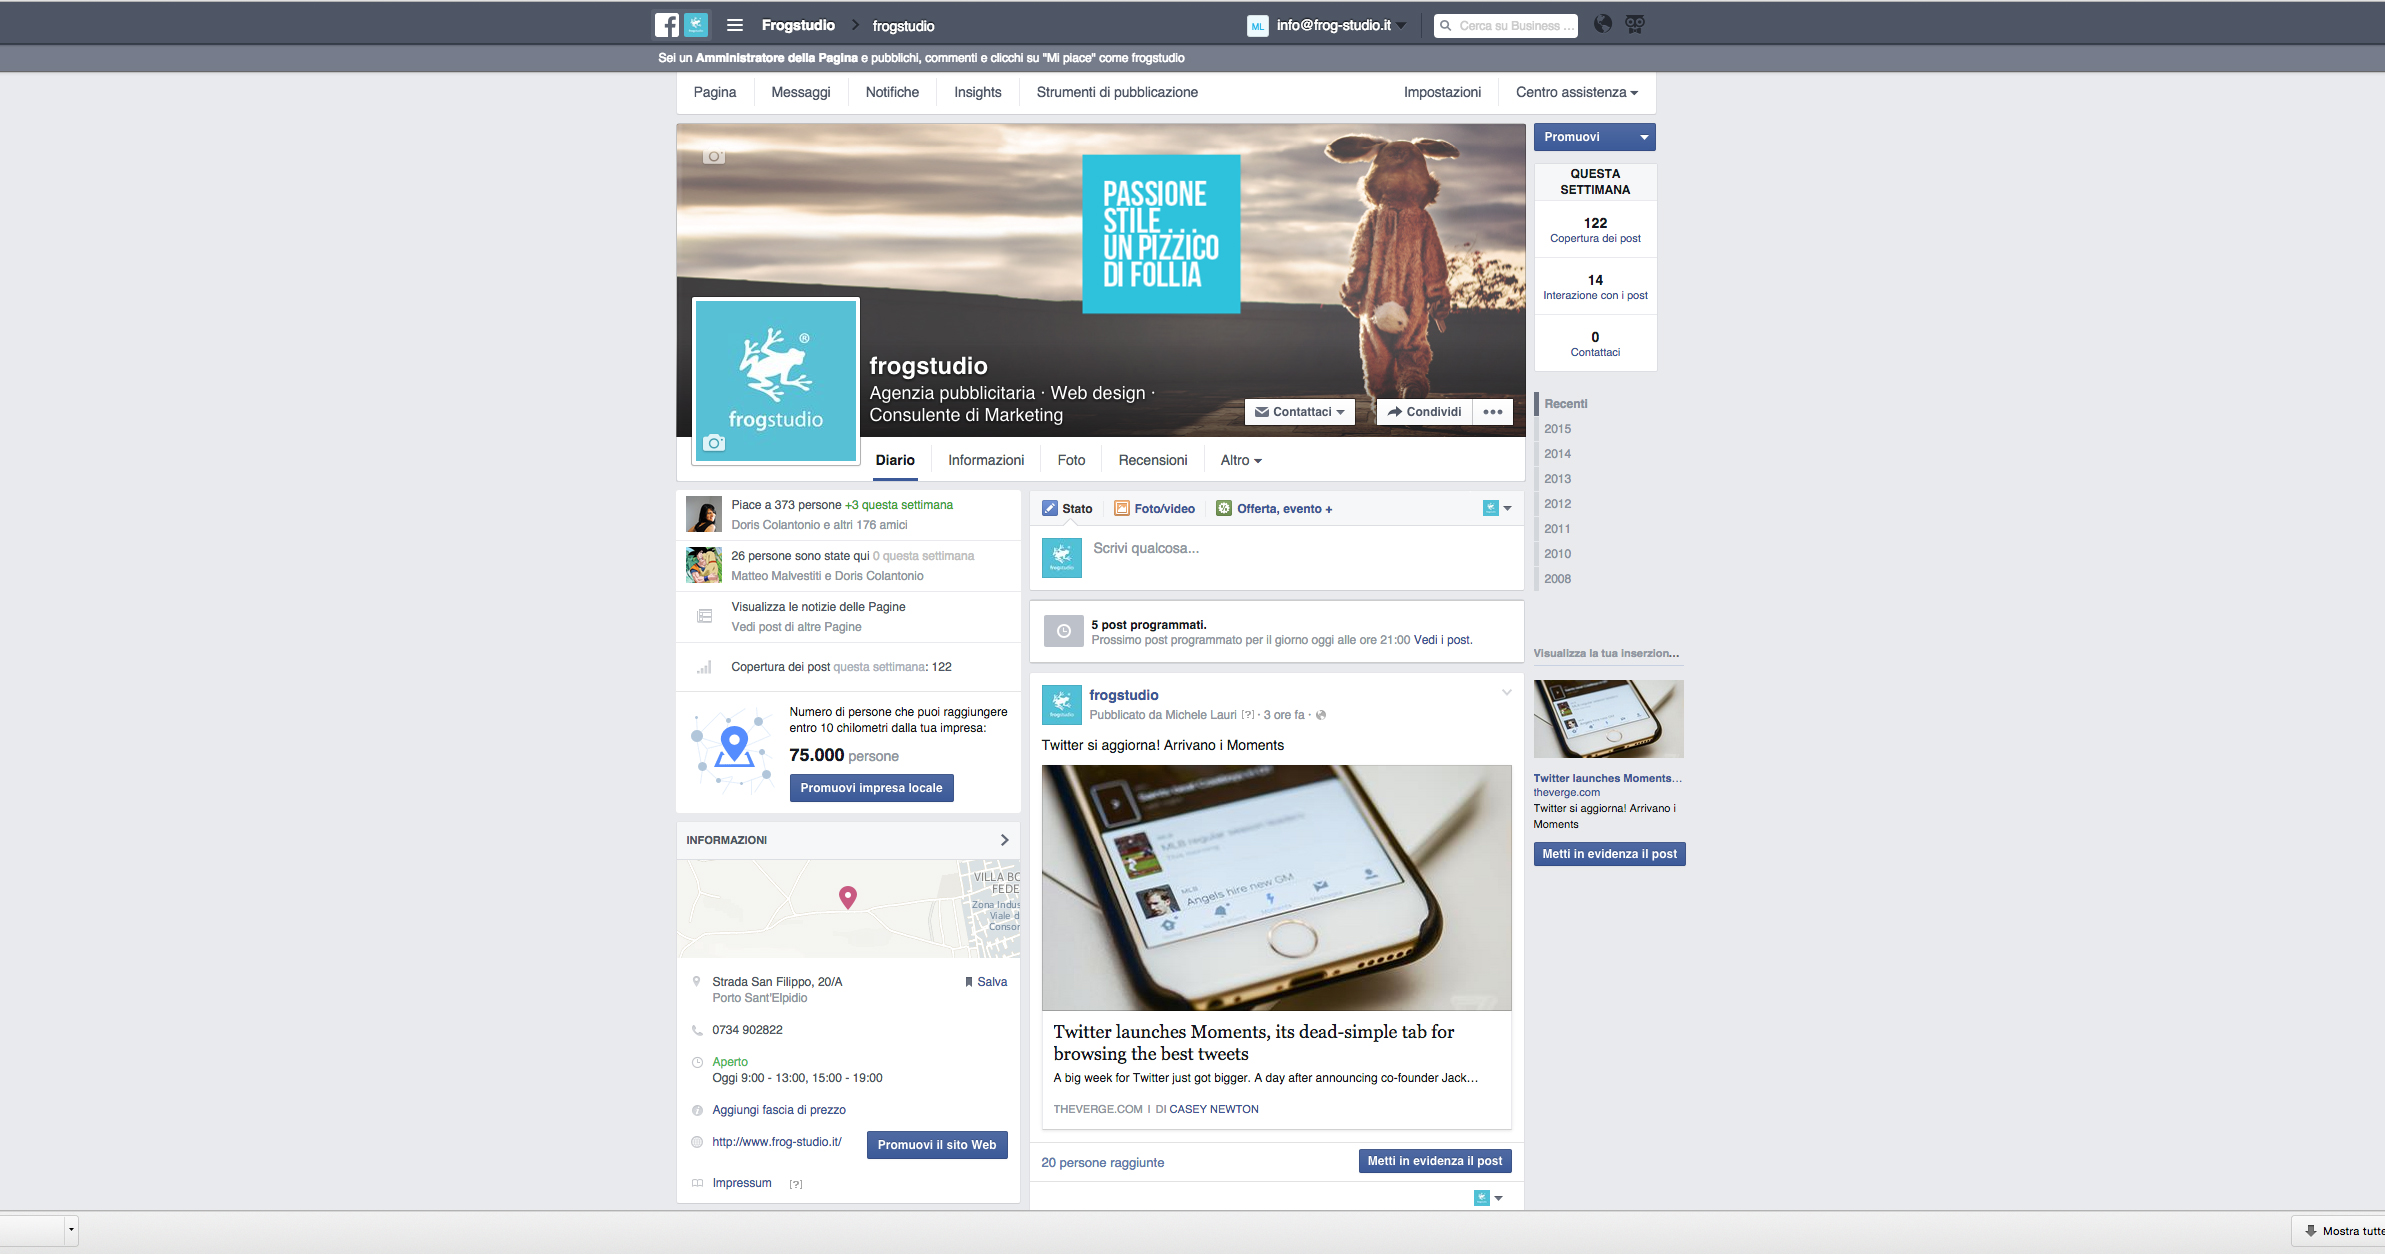The width and height of the screenshot is (2385, 1254).
Task: Open the frog-studio.it website link
Action: coord(777,1142)
